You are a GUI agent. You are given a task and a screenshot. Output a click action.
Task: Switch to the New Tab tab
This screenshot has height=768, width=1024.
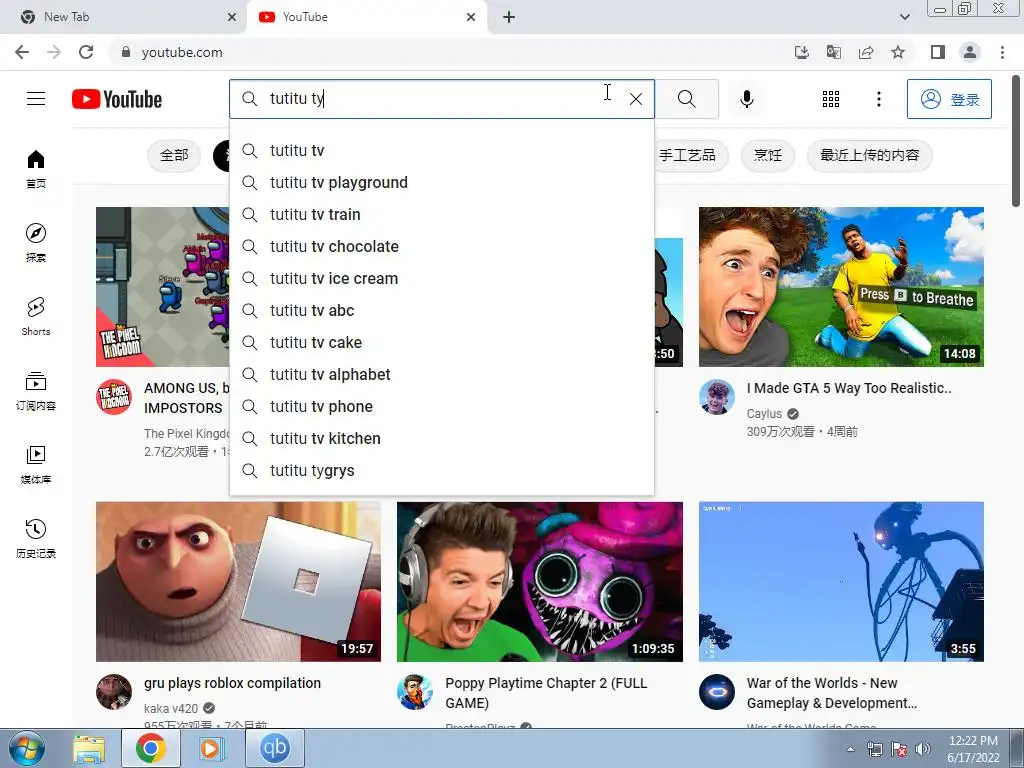pyautogui.click(x=124, y=17)
